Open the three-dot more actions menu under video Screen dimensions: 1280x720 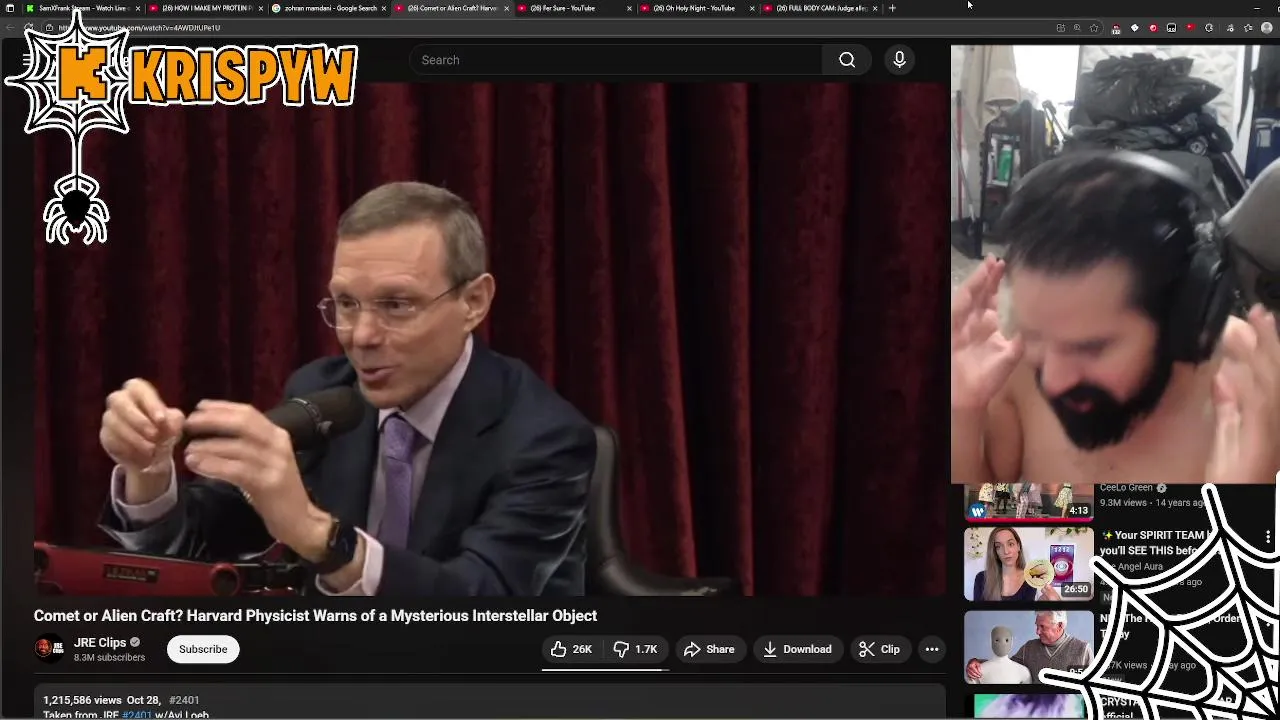tap(932, 649)
